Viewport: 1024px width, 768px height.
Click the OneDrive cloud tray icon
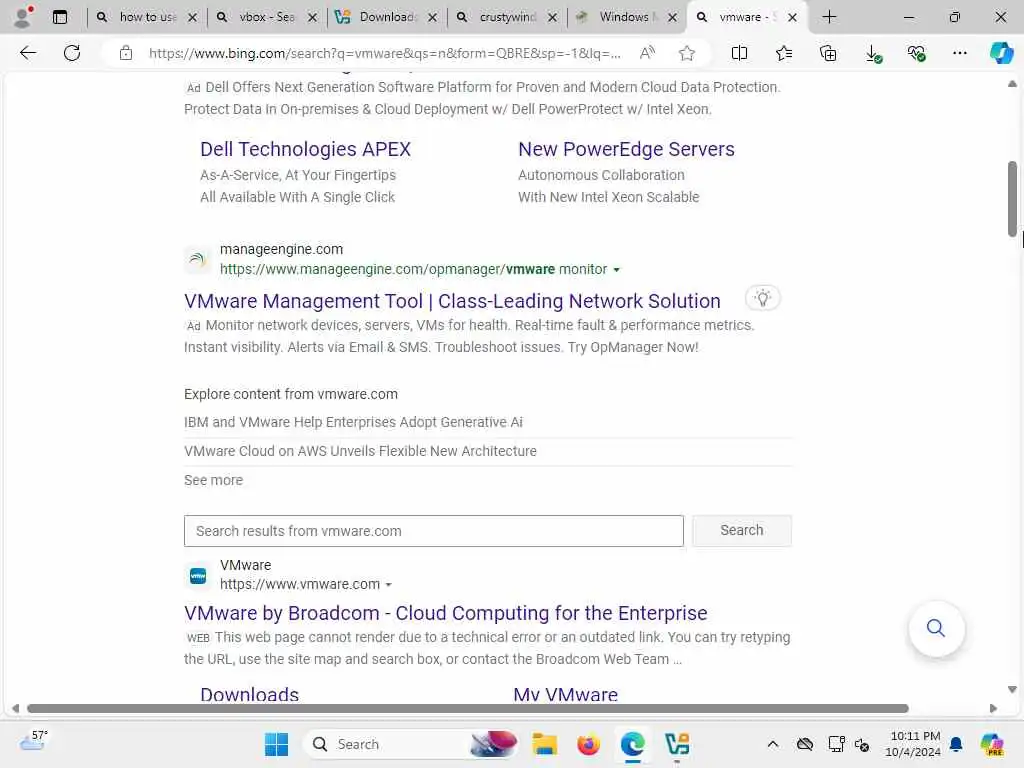pyautogui.click(x=805, y=744)
